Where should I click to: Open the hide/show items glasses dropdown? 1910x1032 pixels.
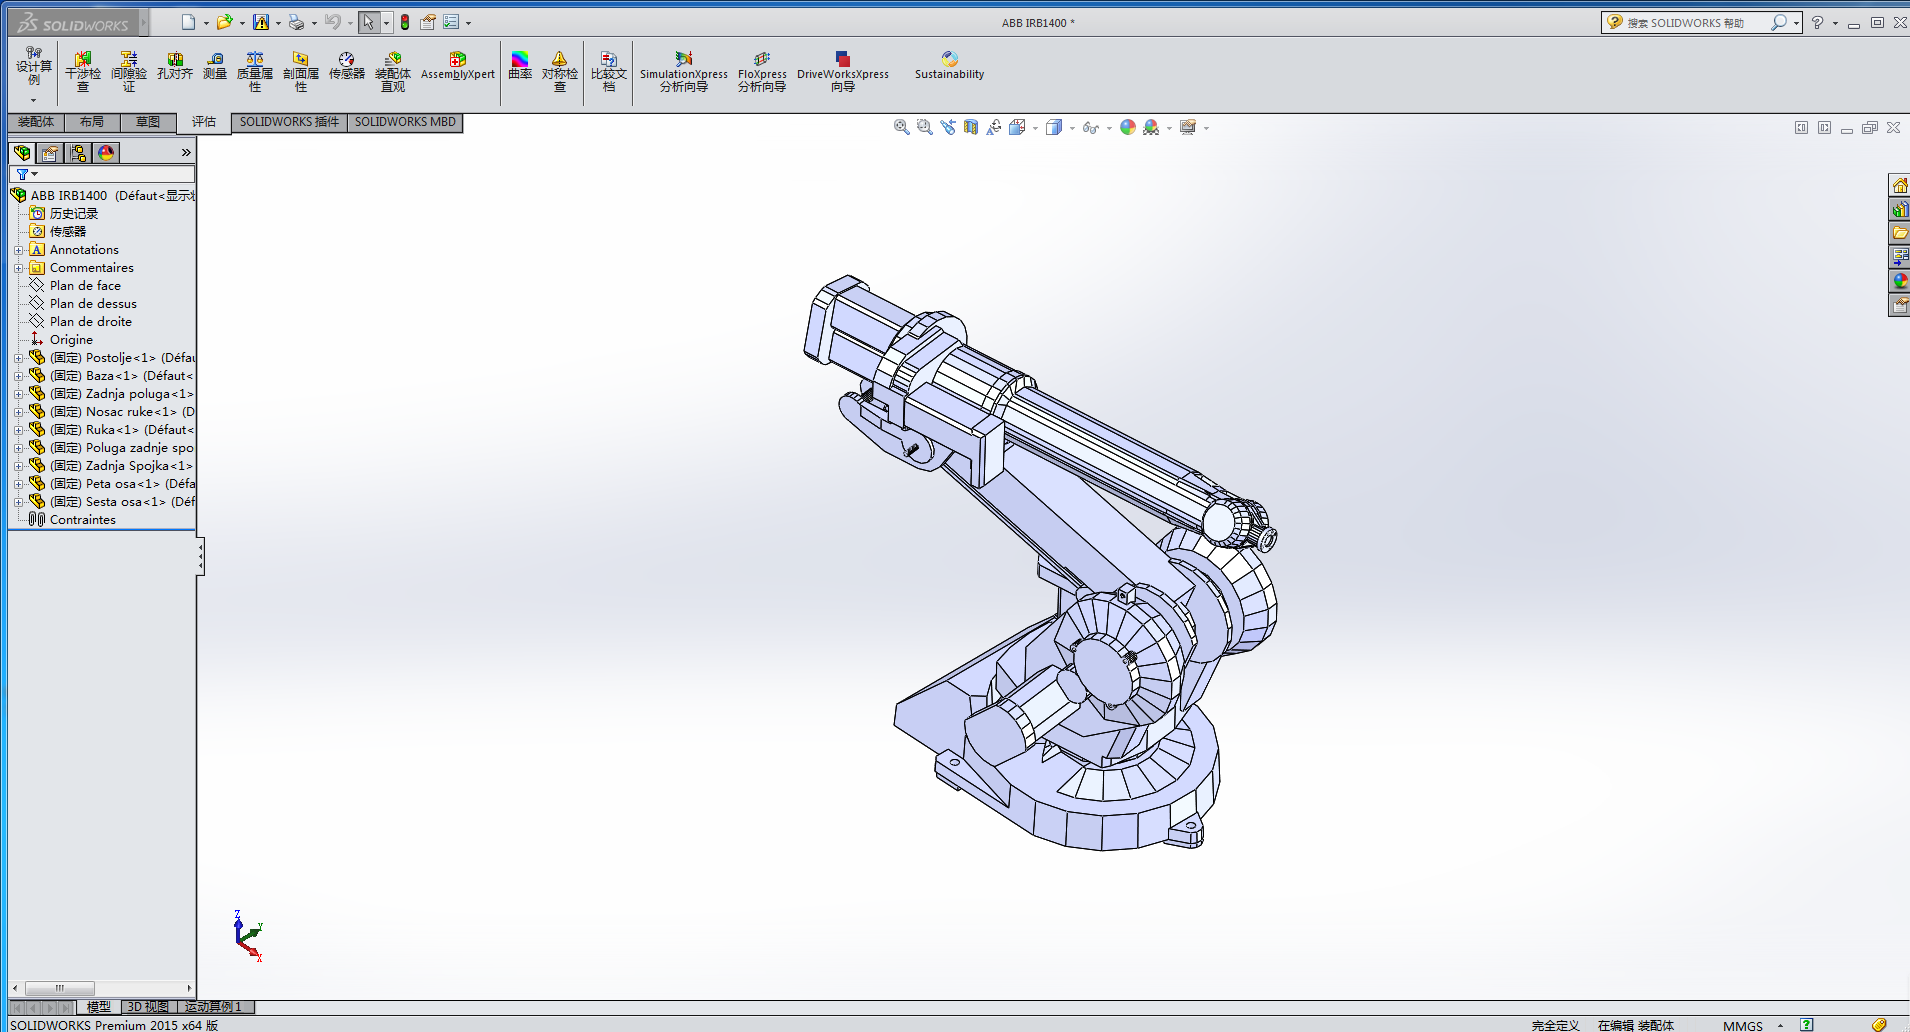pyautogui.click(x=1108, y=128)
